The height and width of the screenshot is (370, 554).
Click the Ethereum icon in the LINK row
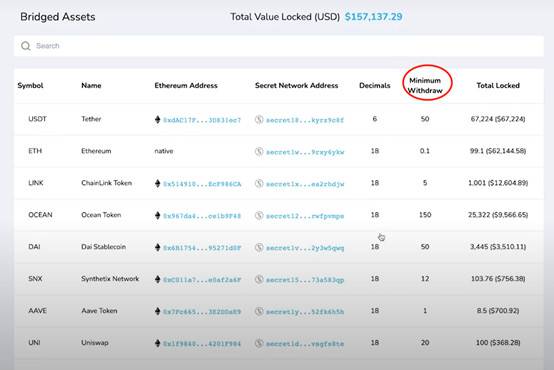click(x=158, y=183)
